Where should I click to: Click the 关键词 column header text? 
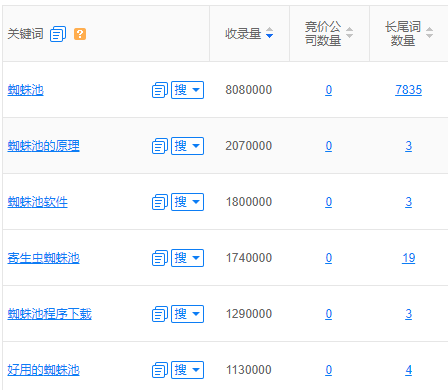click(x=26, y=34)
